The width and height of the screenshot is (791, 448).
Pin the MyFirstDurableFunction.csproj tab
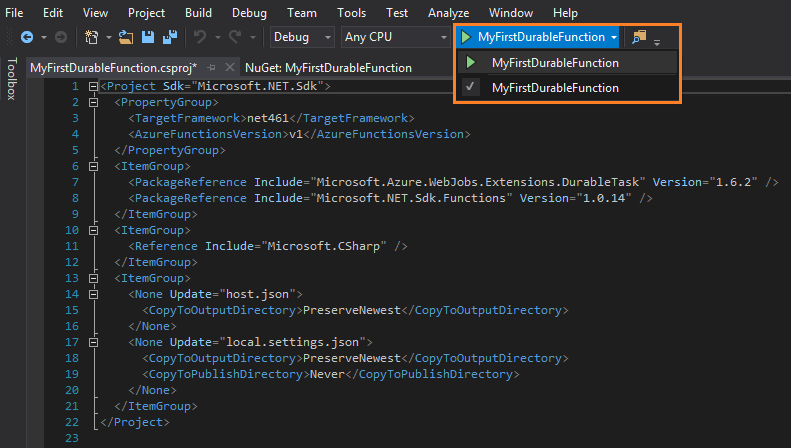click(211, 67)
